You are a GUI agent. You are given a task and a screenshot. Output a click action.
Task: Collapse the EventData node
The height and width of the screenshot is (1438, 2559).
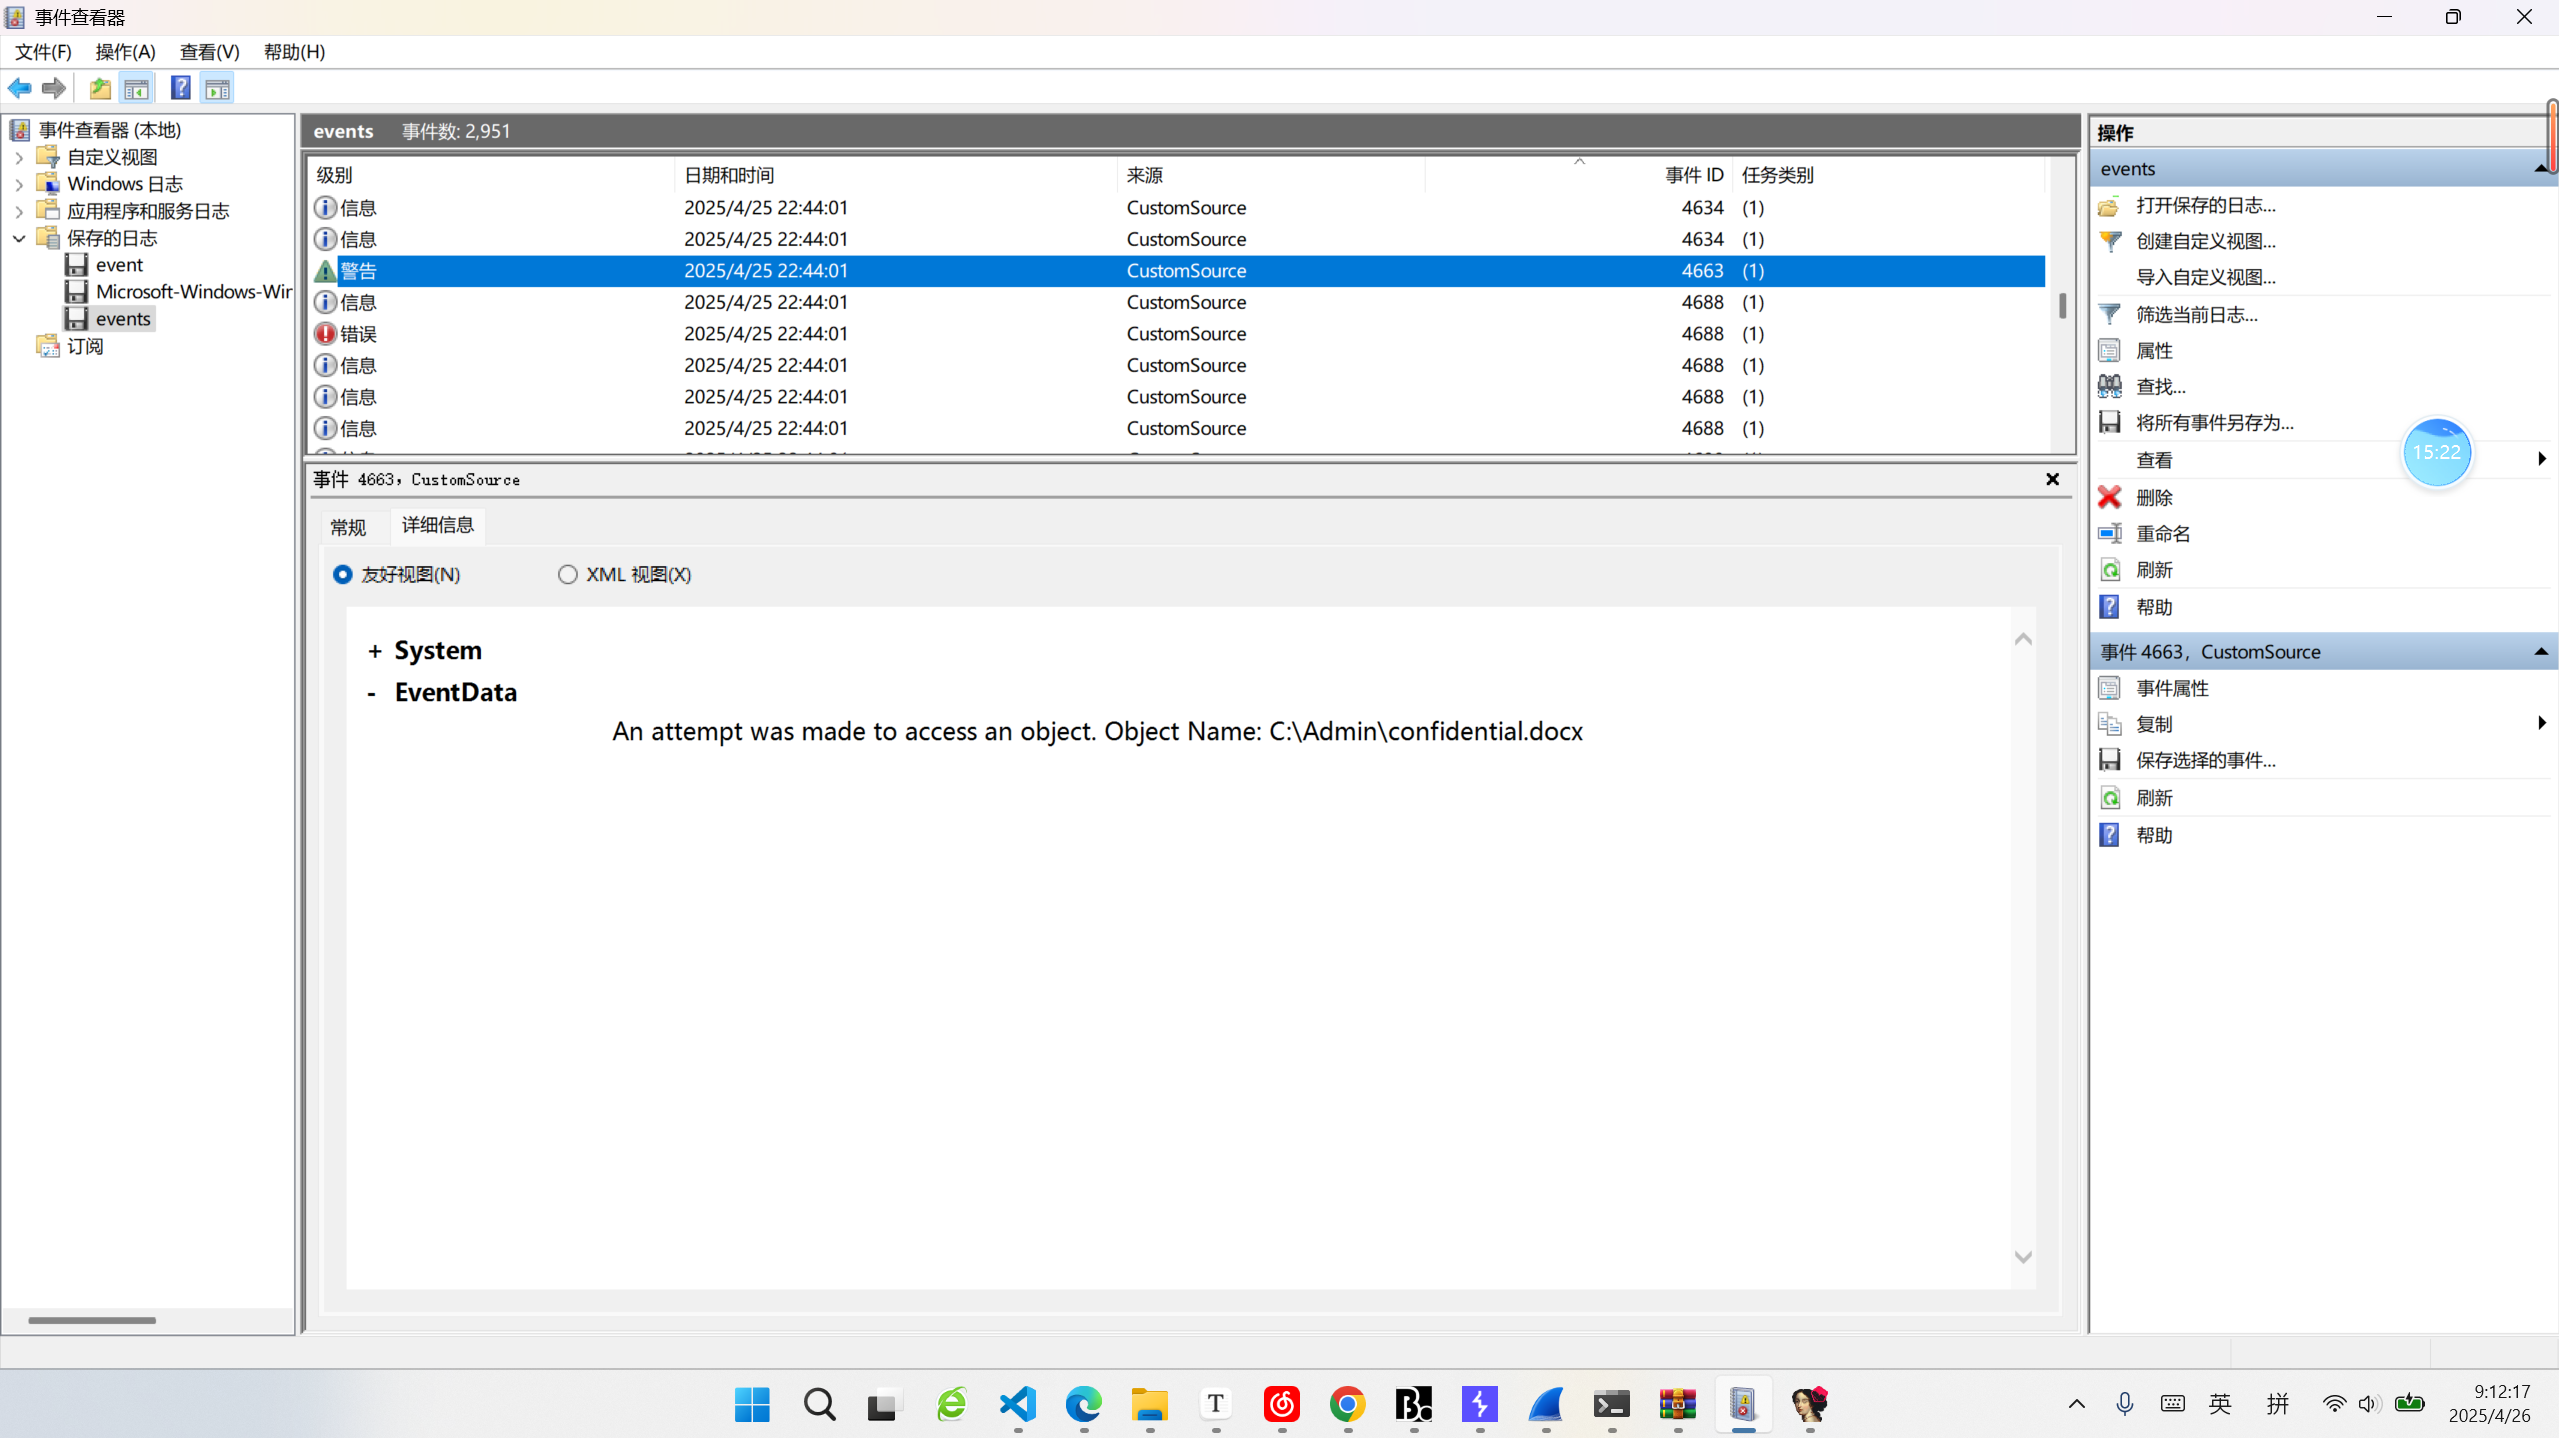pos(372,694)
